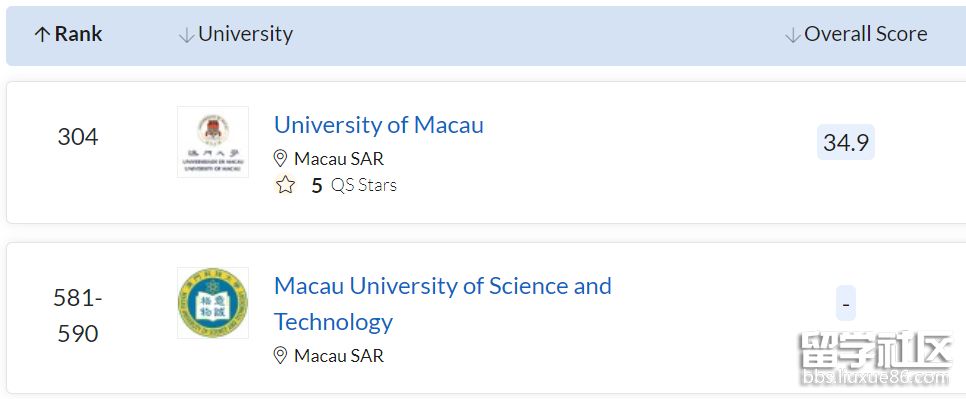Click the University of Macau logo
Viewport: 966px width, 399px height.
[x=213, y=142]
